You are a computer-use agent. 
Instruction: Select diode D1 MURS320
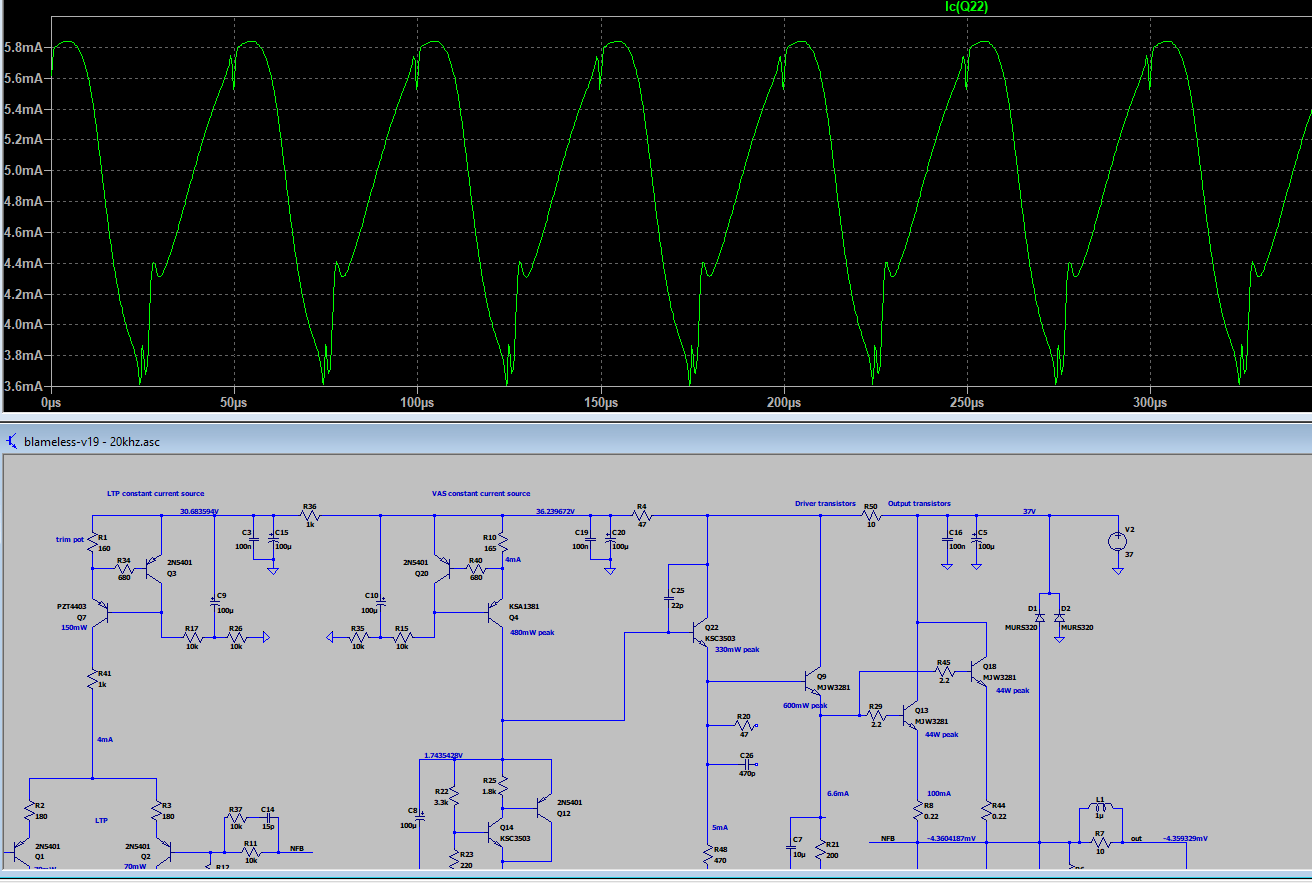coord(1040,619)
